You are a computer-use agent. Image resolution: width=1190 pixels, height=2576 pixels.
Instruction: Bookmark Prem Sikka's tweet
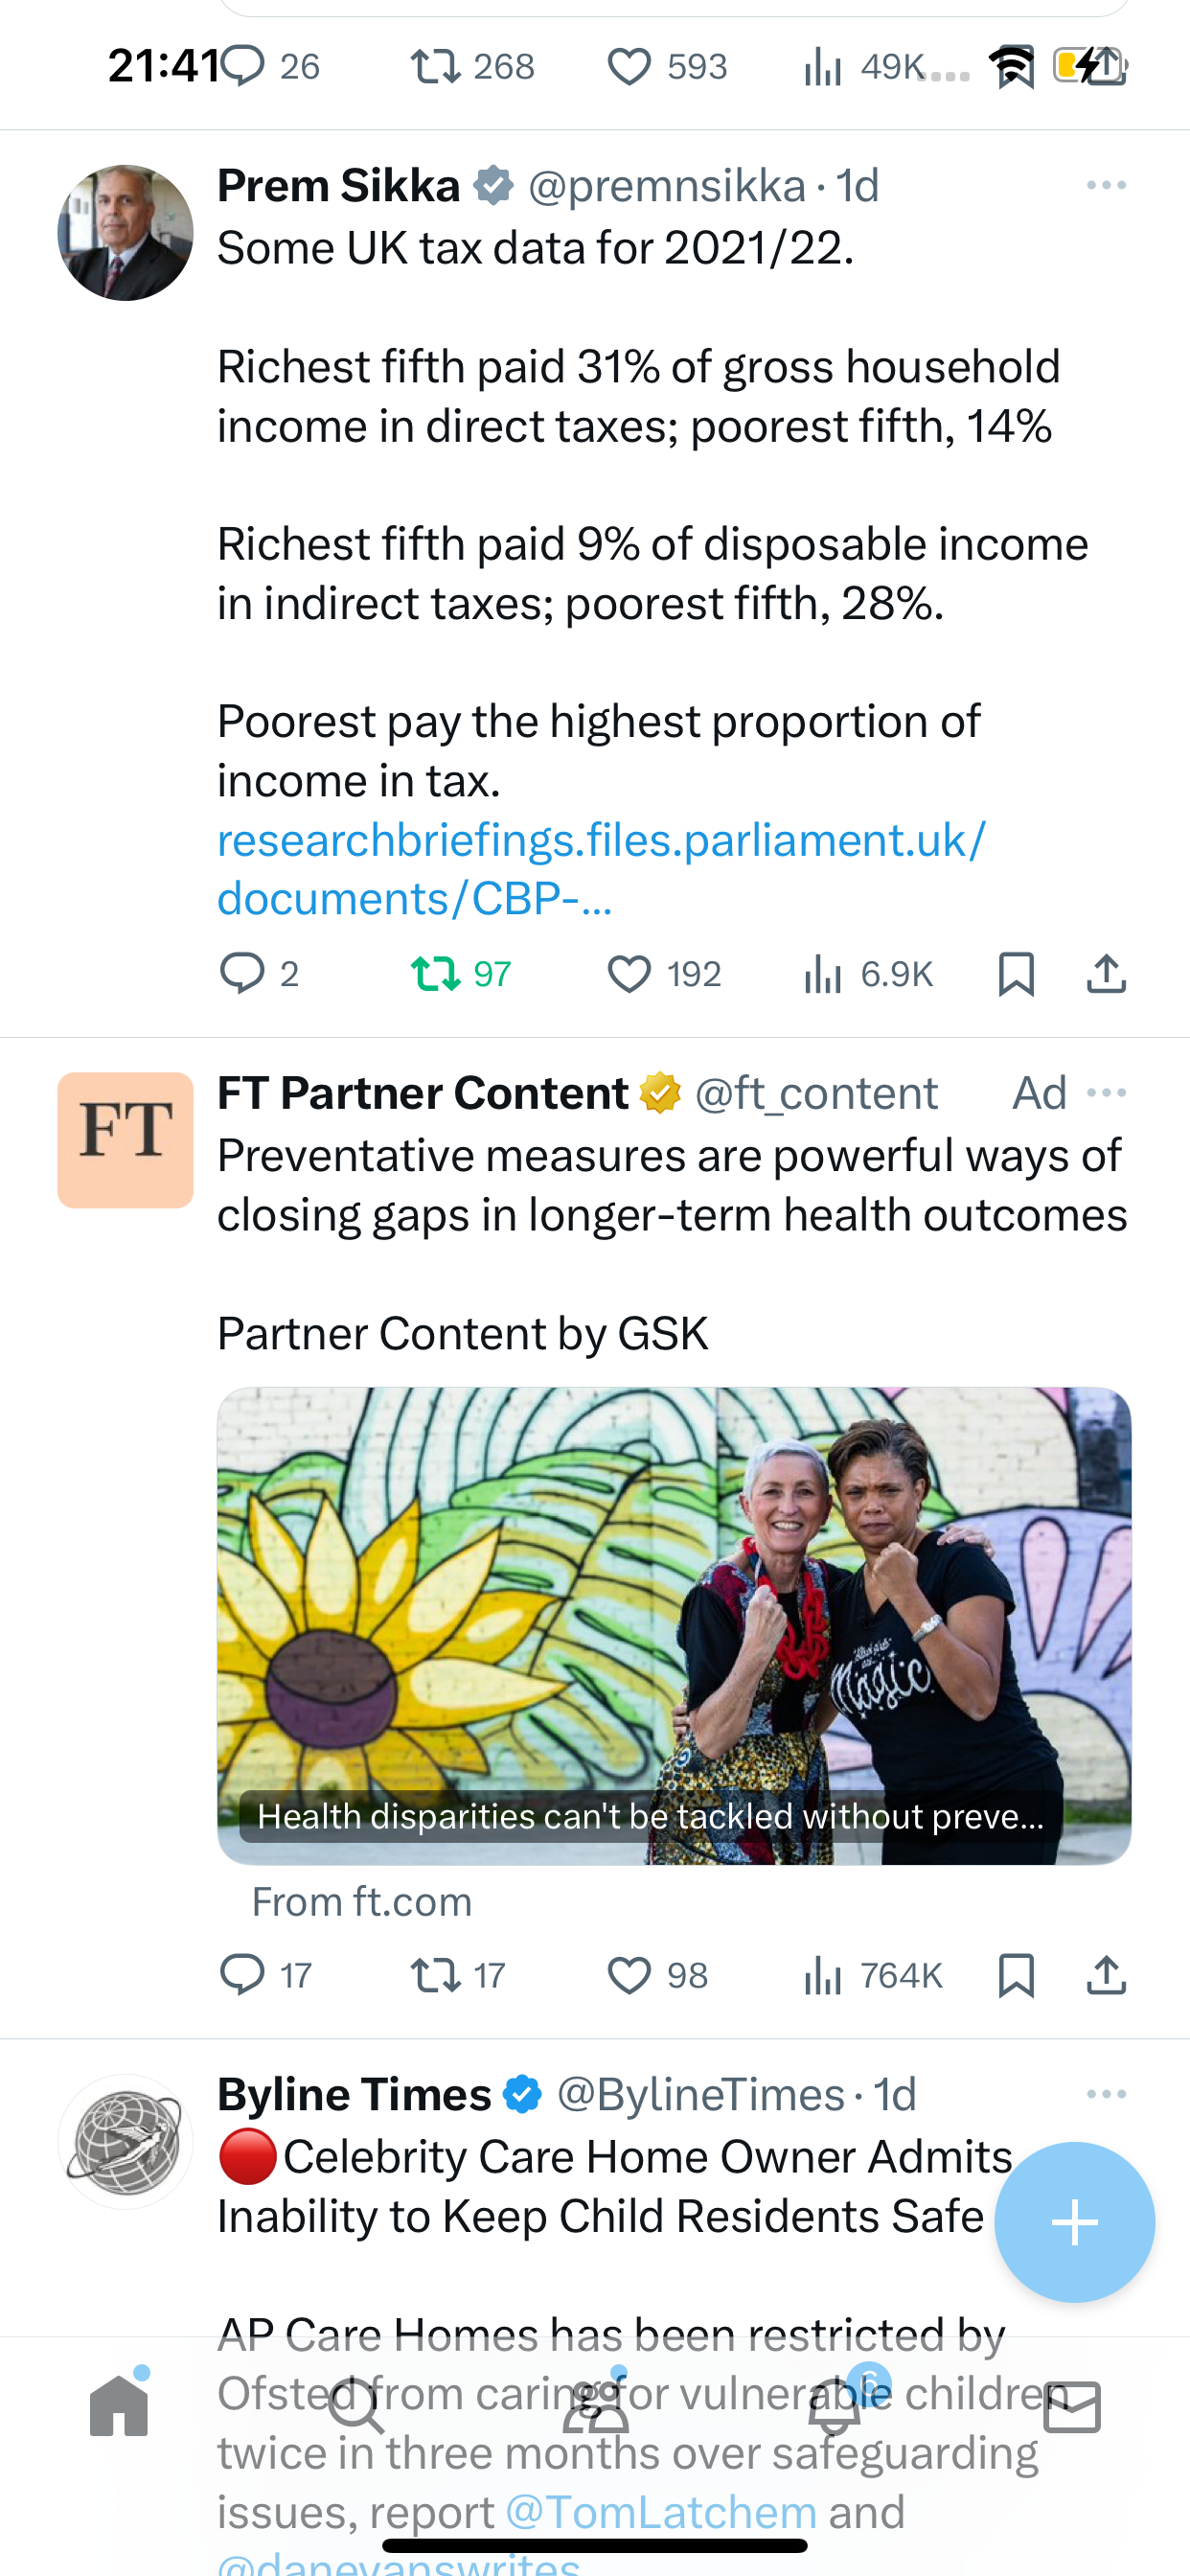click(x=1016, y=974)
